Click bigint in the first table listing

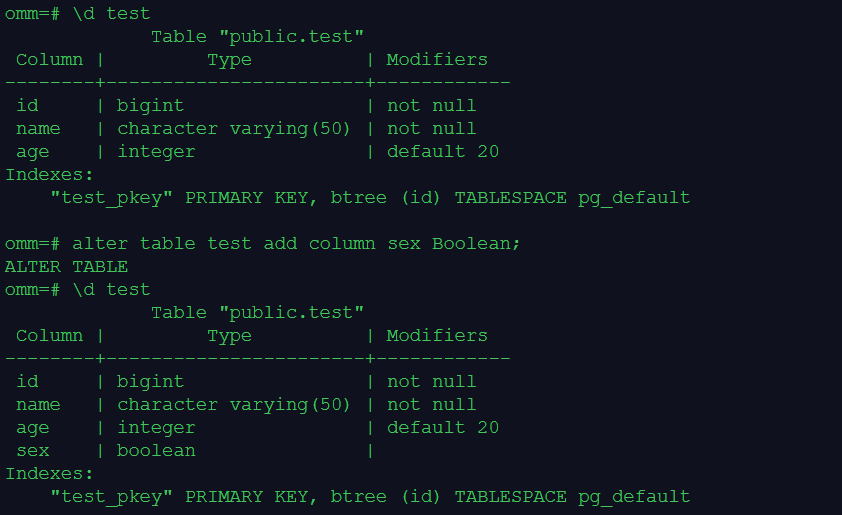150,105
